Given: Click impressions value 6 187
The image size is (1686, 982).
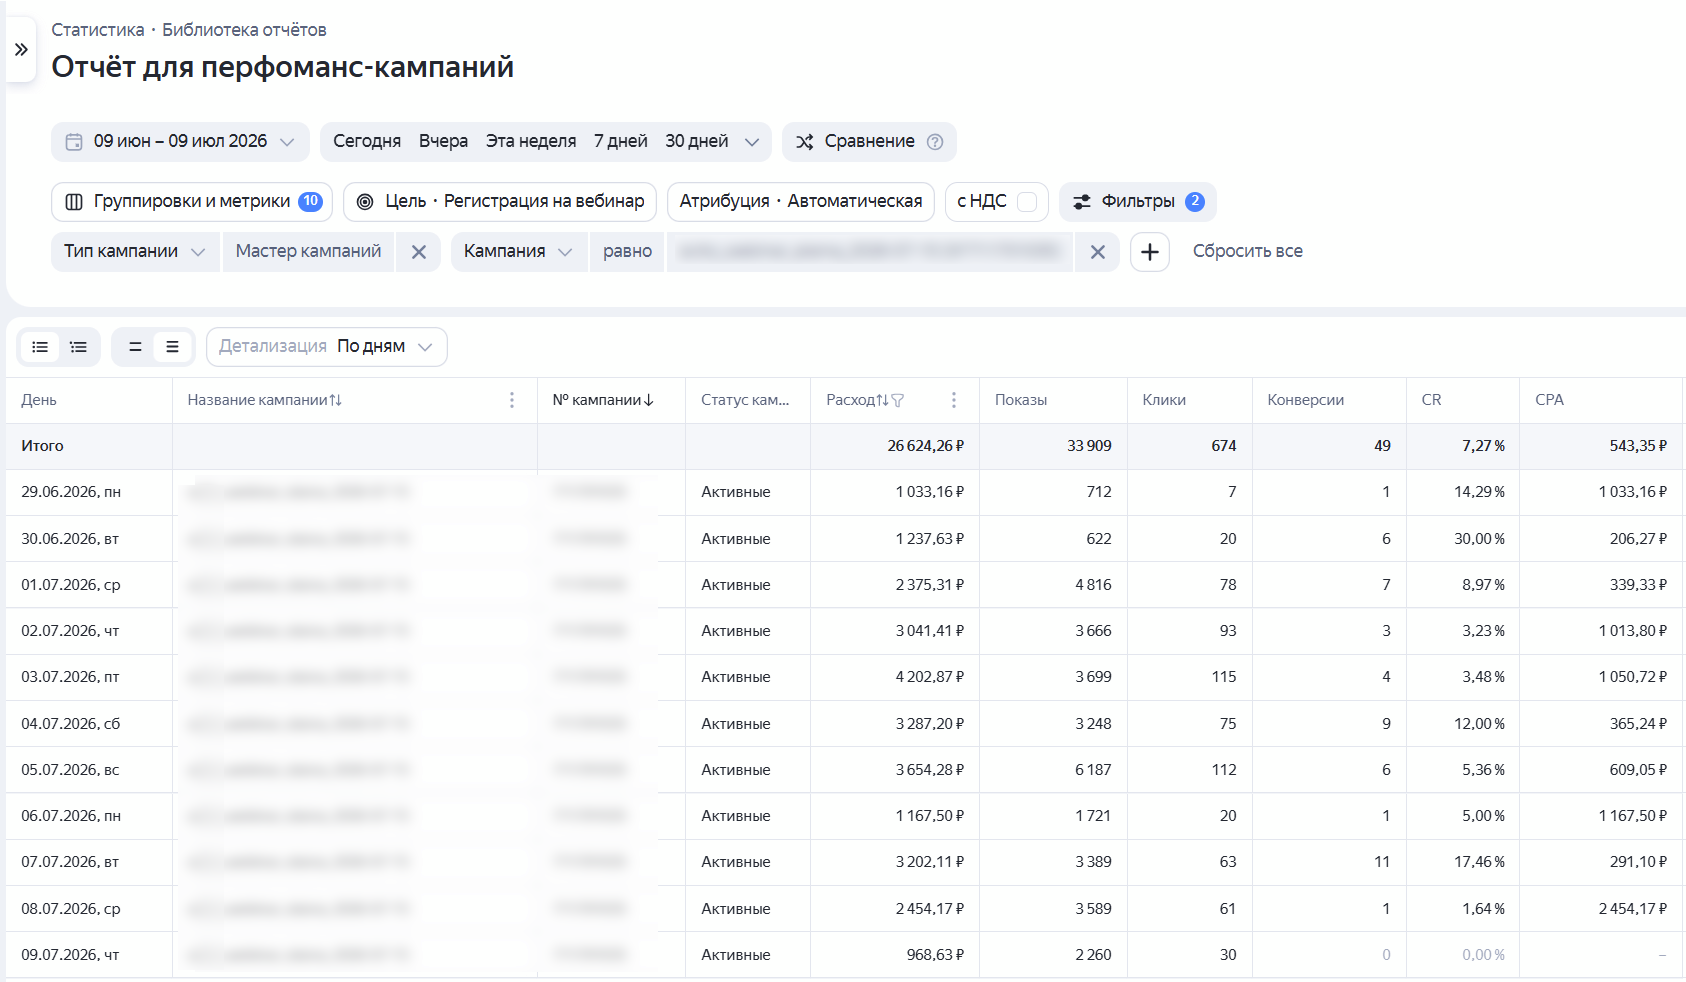Looking at the screenshot, I should point(1093,770).
